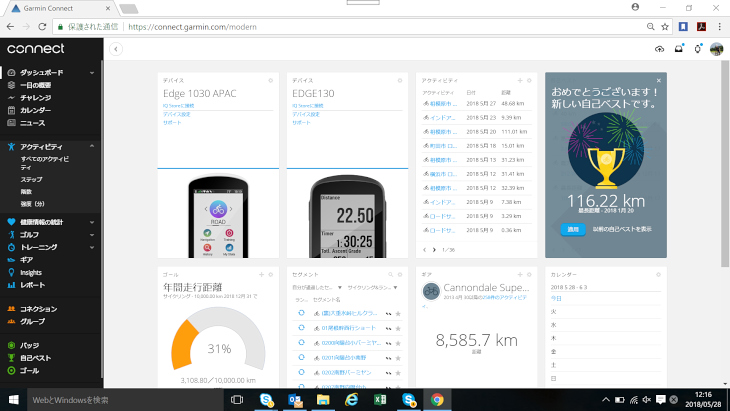Open the Chrome three-dot menu

click(x=719, y=27)
